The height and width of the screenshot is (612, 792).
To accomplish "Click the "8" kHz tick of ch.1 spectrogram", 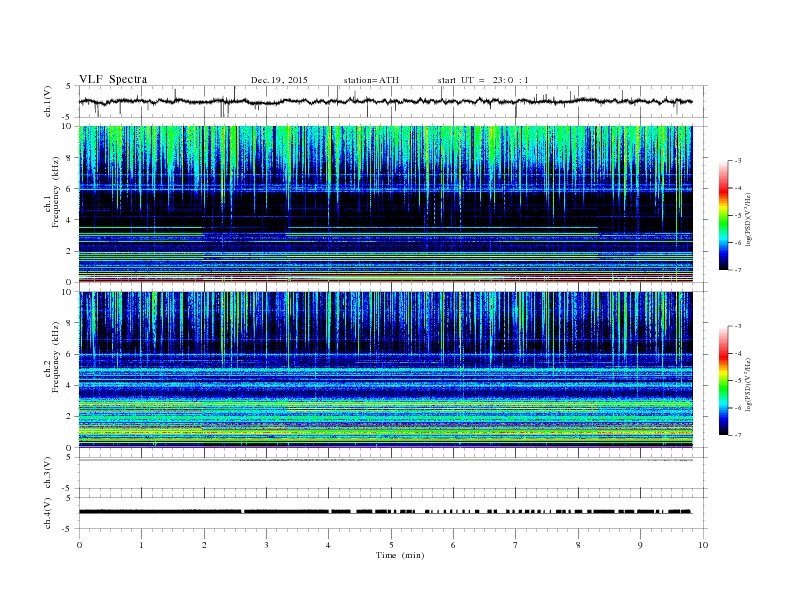I will click(69, 158).
